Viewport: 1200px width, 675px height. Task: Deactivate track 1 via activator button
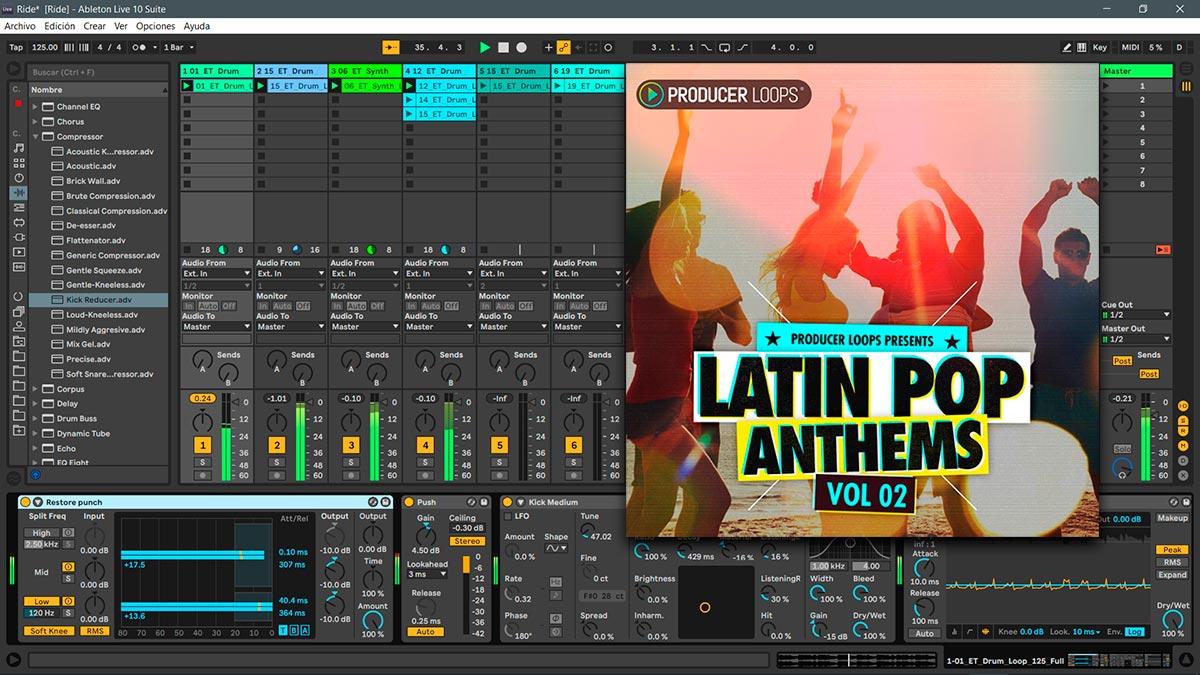tap(203, 445)
